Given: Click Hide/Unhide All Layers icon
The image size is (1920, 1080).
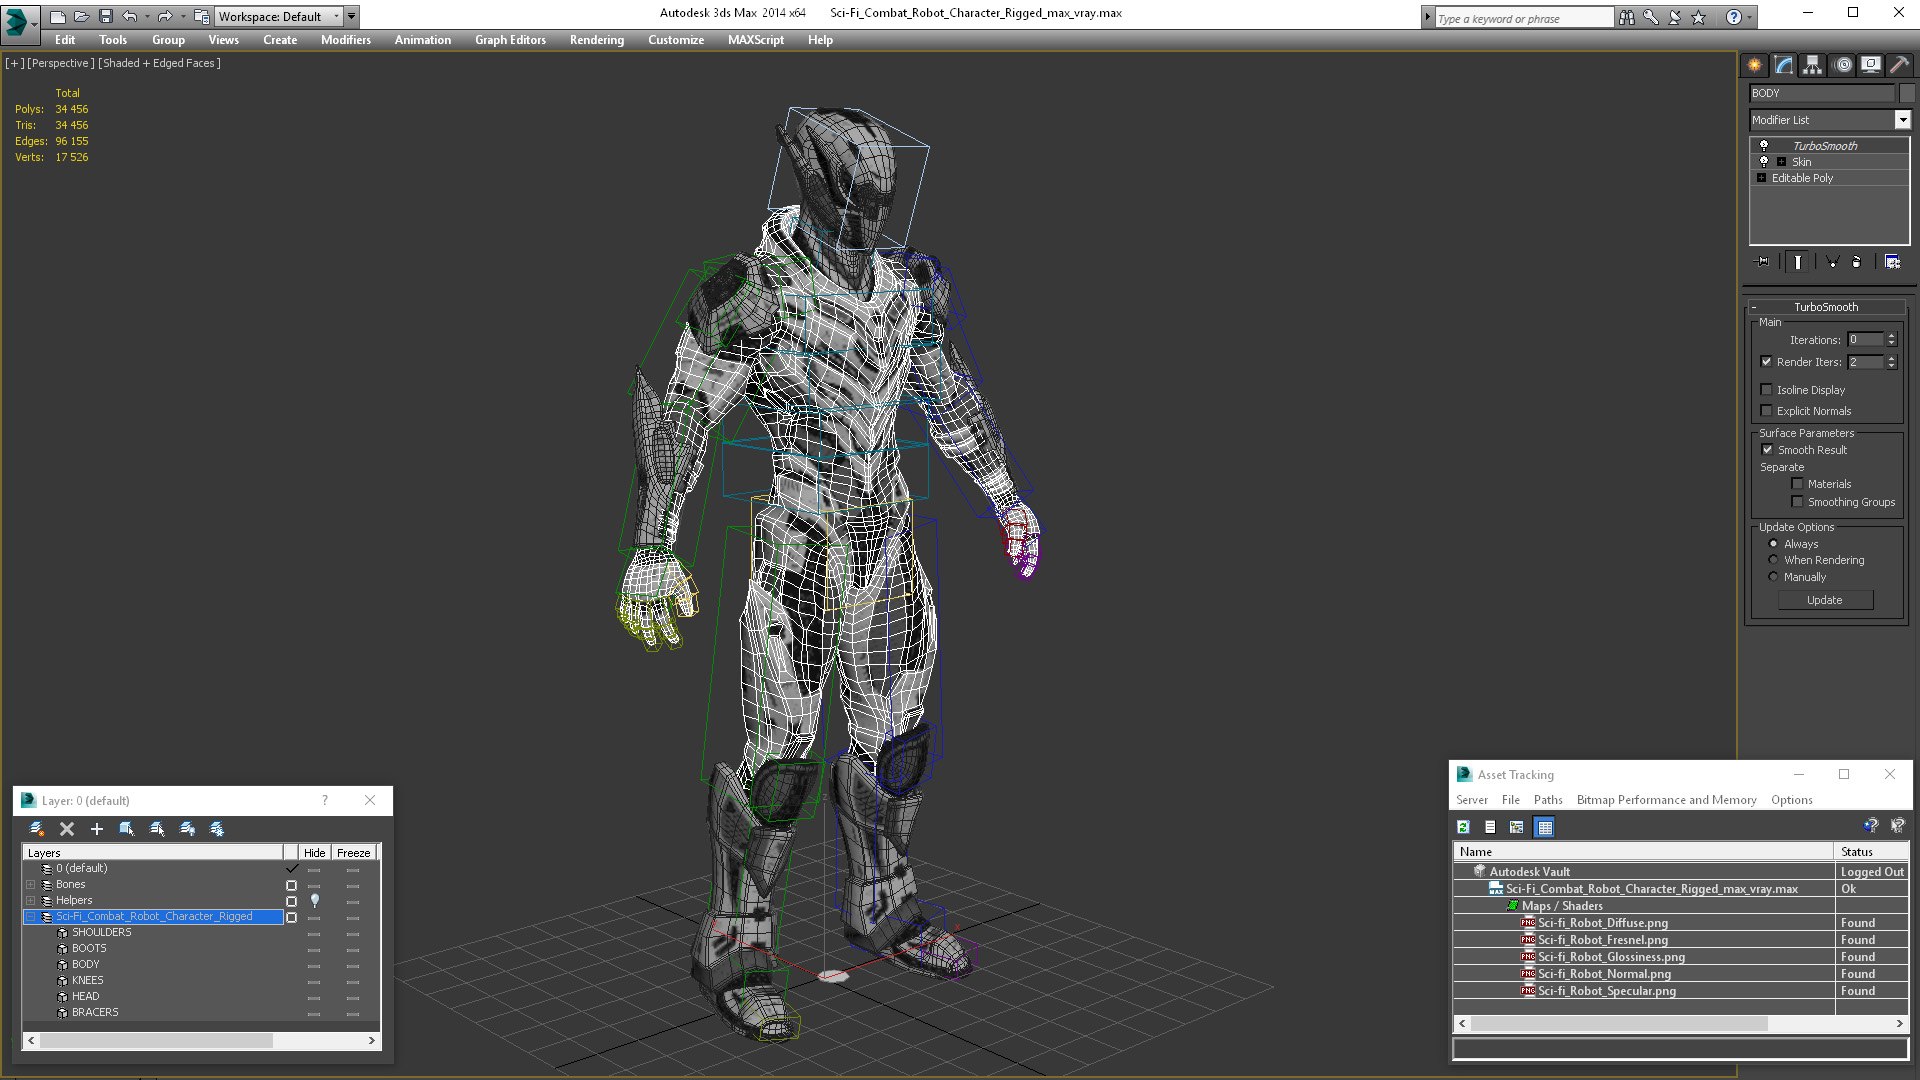Looking at the screenshot, I should tap(187, 829).
